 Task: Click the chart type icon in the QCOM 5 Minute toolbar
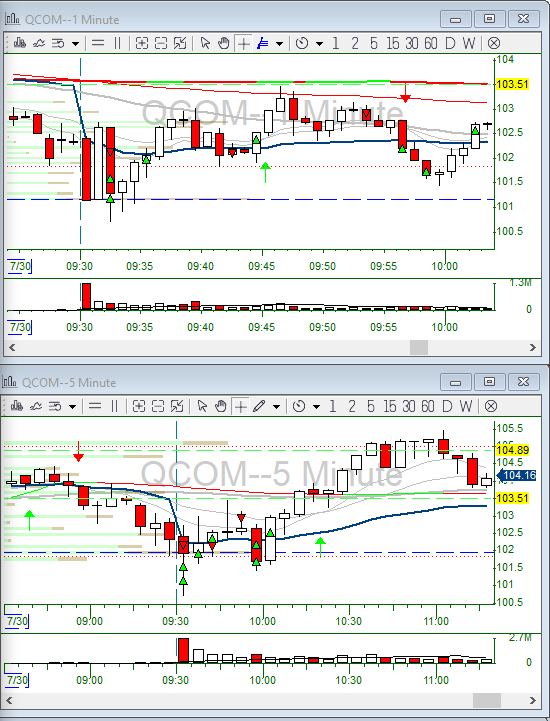(x=17, y=406)
